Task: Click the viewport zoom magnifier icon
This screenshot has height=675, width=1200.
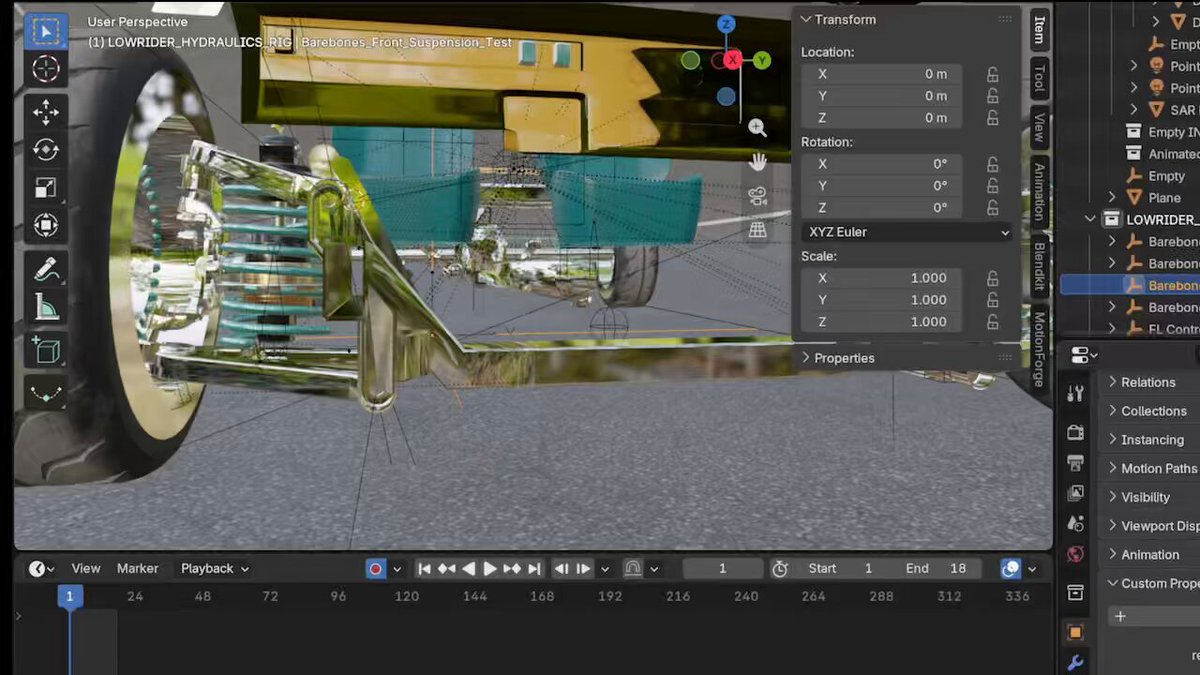Action: (758, 127)
